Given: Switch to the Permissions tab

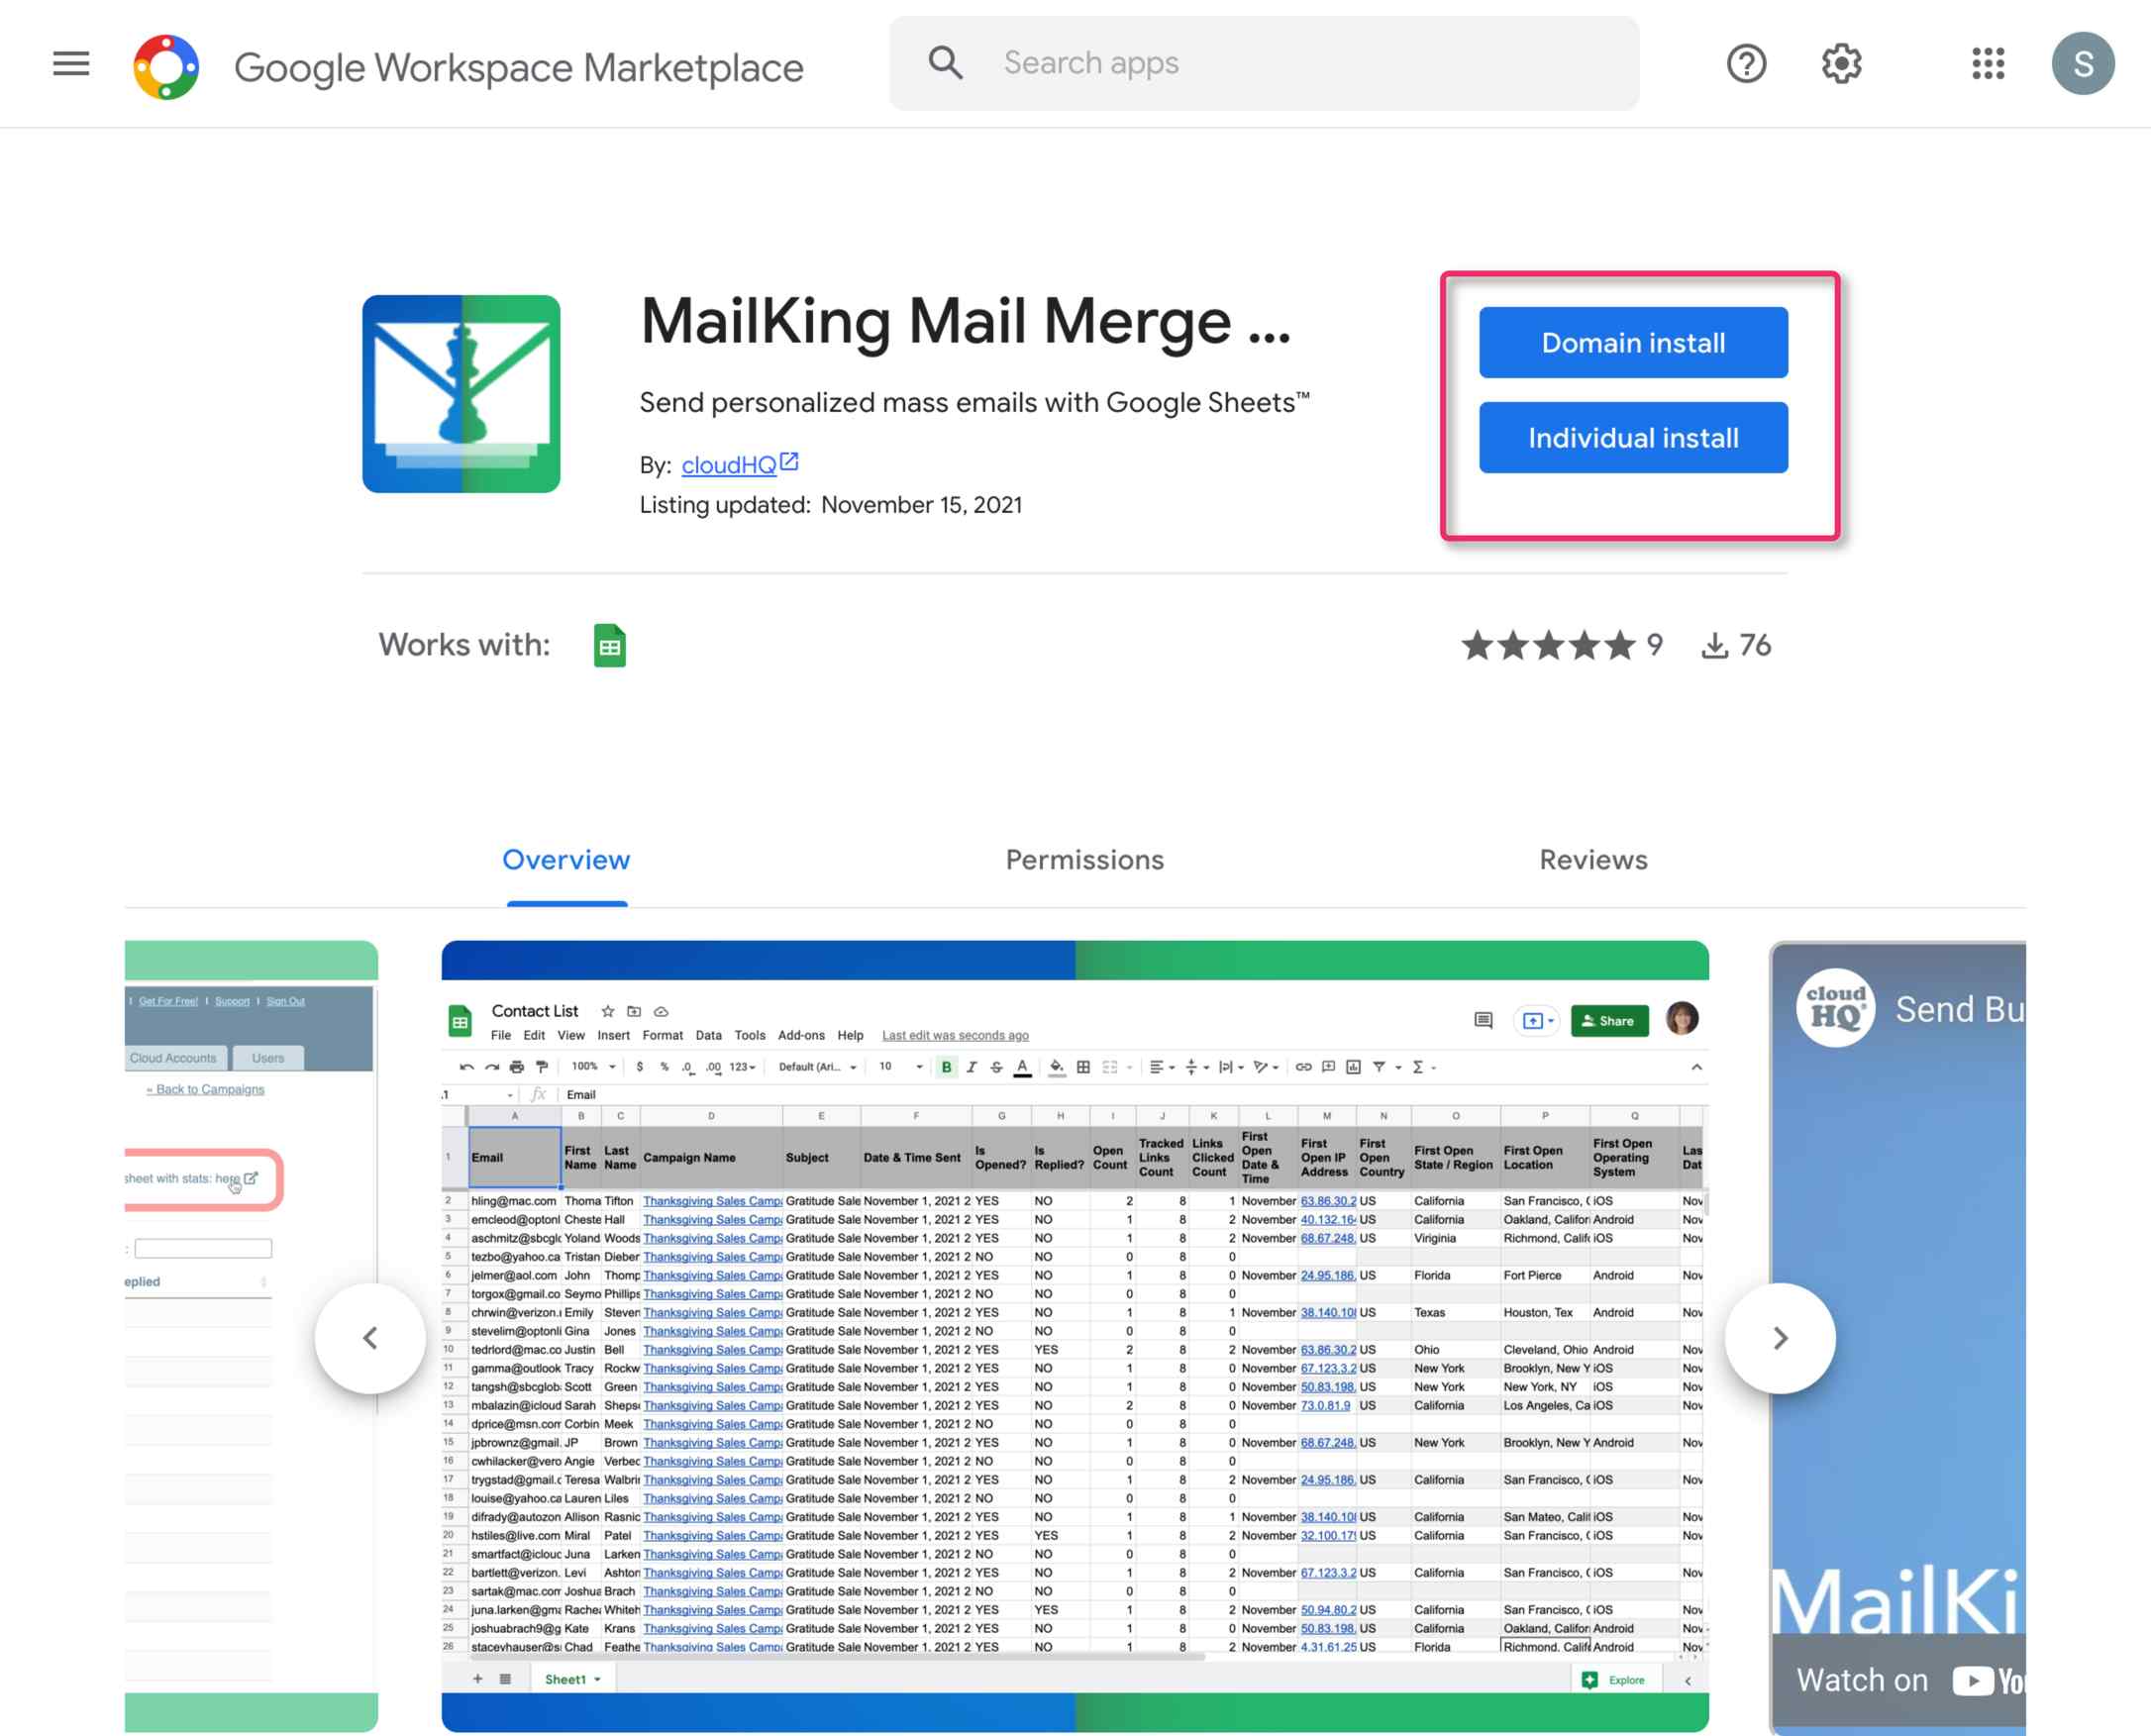Looking at the screenshot, I should pos(1084,860).
